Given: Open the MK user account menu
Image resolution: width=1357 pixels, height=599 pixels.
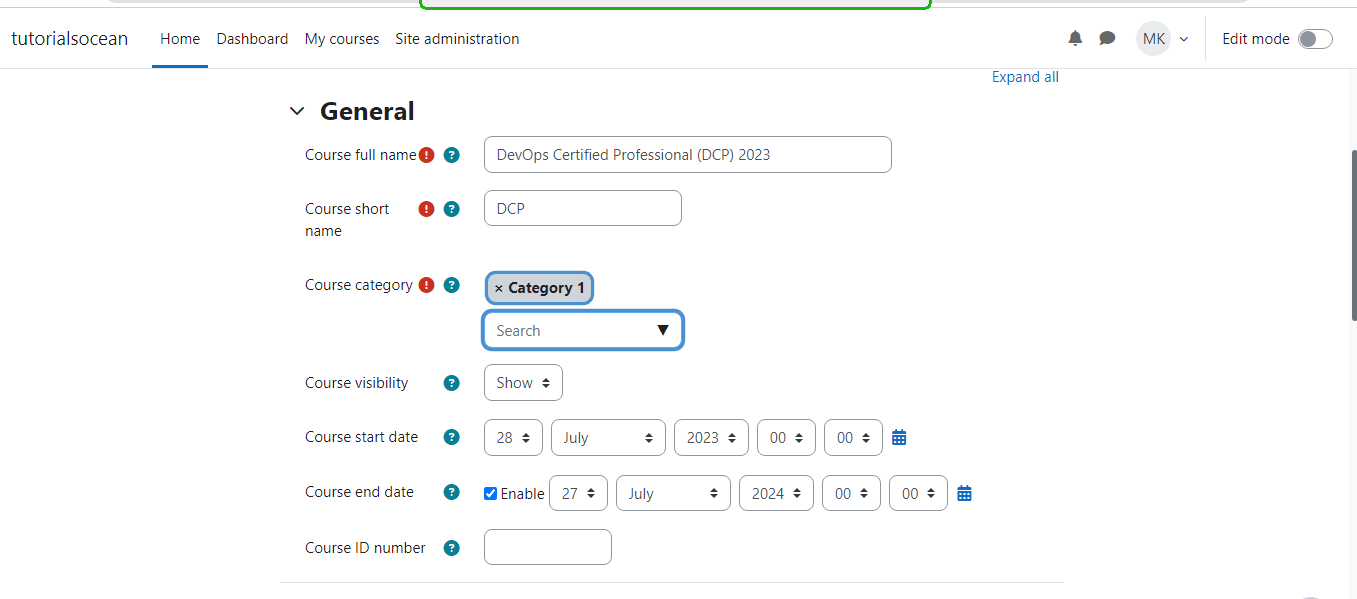Looking at the screenshot, I should click(x=1163, y=39).
